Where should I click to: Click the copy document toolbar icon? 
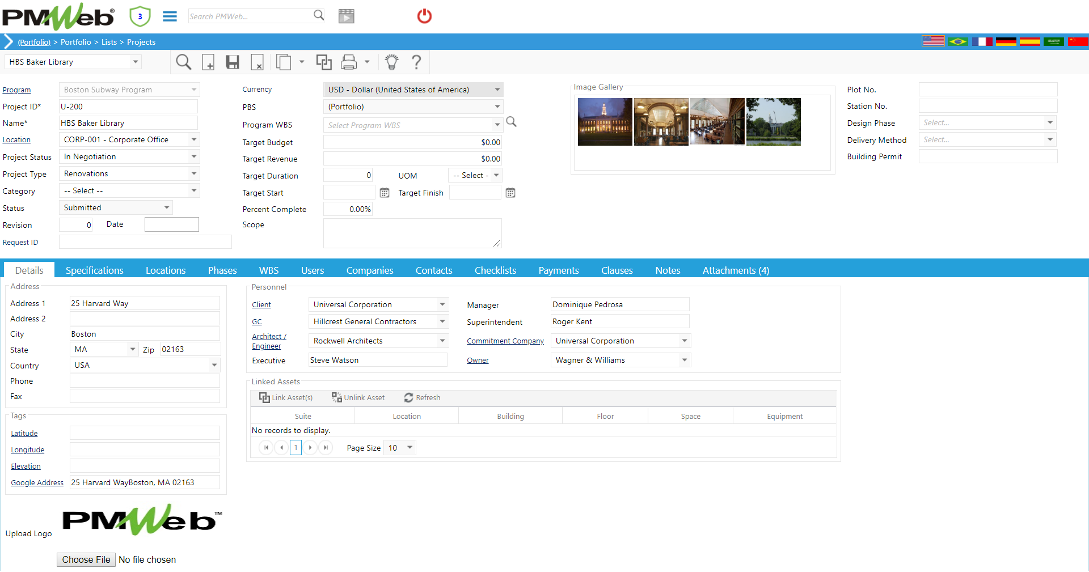pyautogui.click(x=283, y=62)
